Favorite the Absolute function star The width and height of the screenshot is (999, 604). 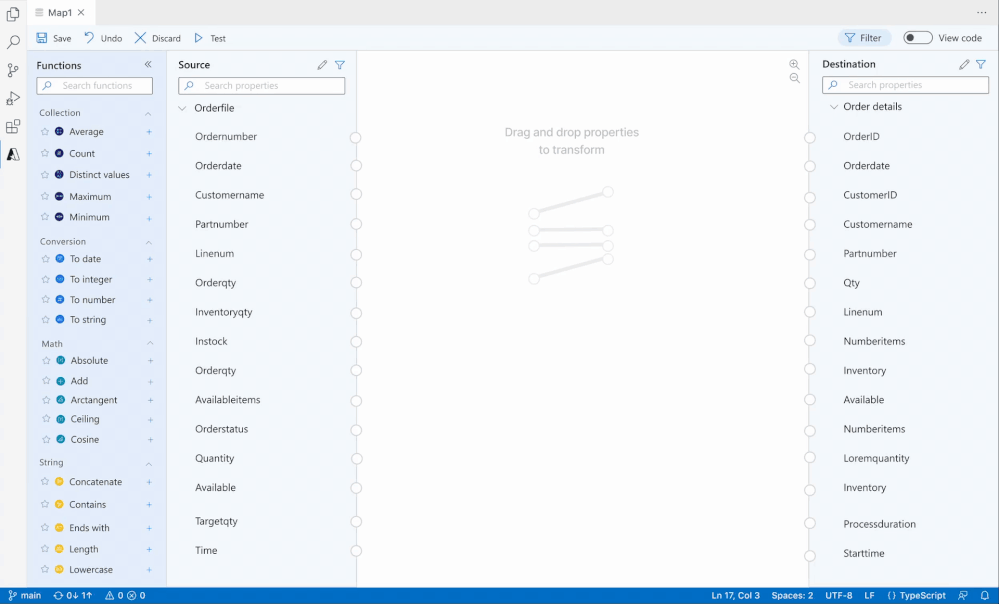coord(46,360)
